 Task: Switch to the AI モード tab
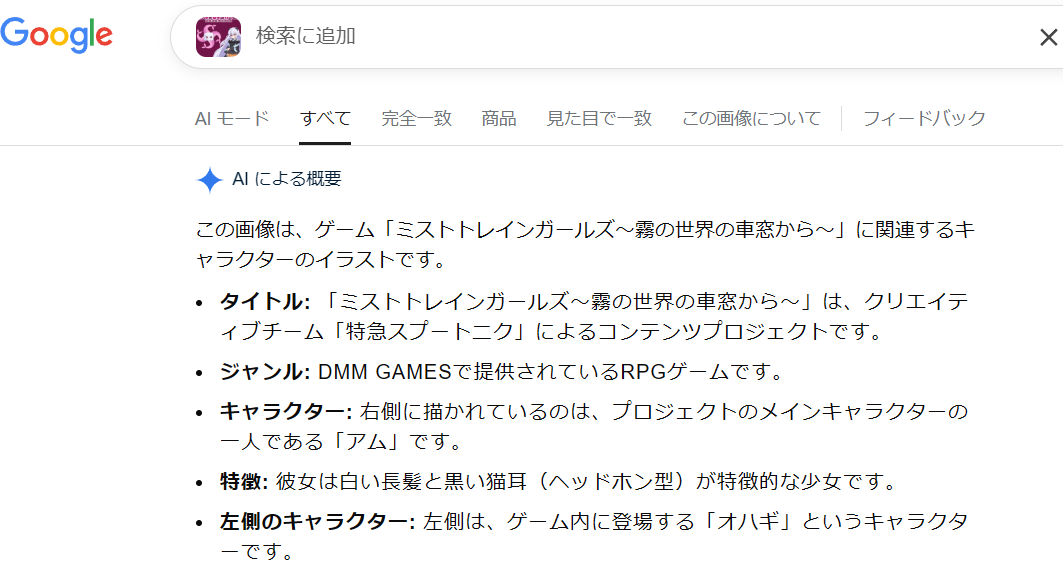click(x=232, y=118)
